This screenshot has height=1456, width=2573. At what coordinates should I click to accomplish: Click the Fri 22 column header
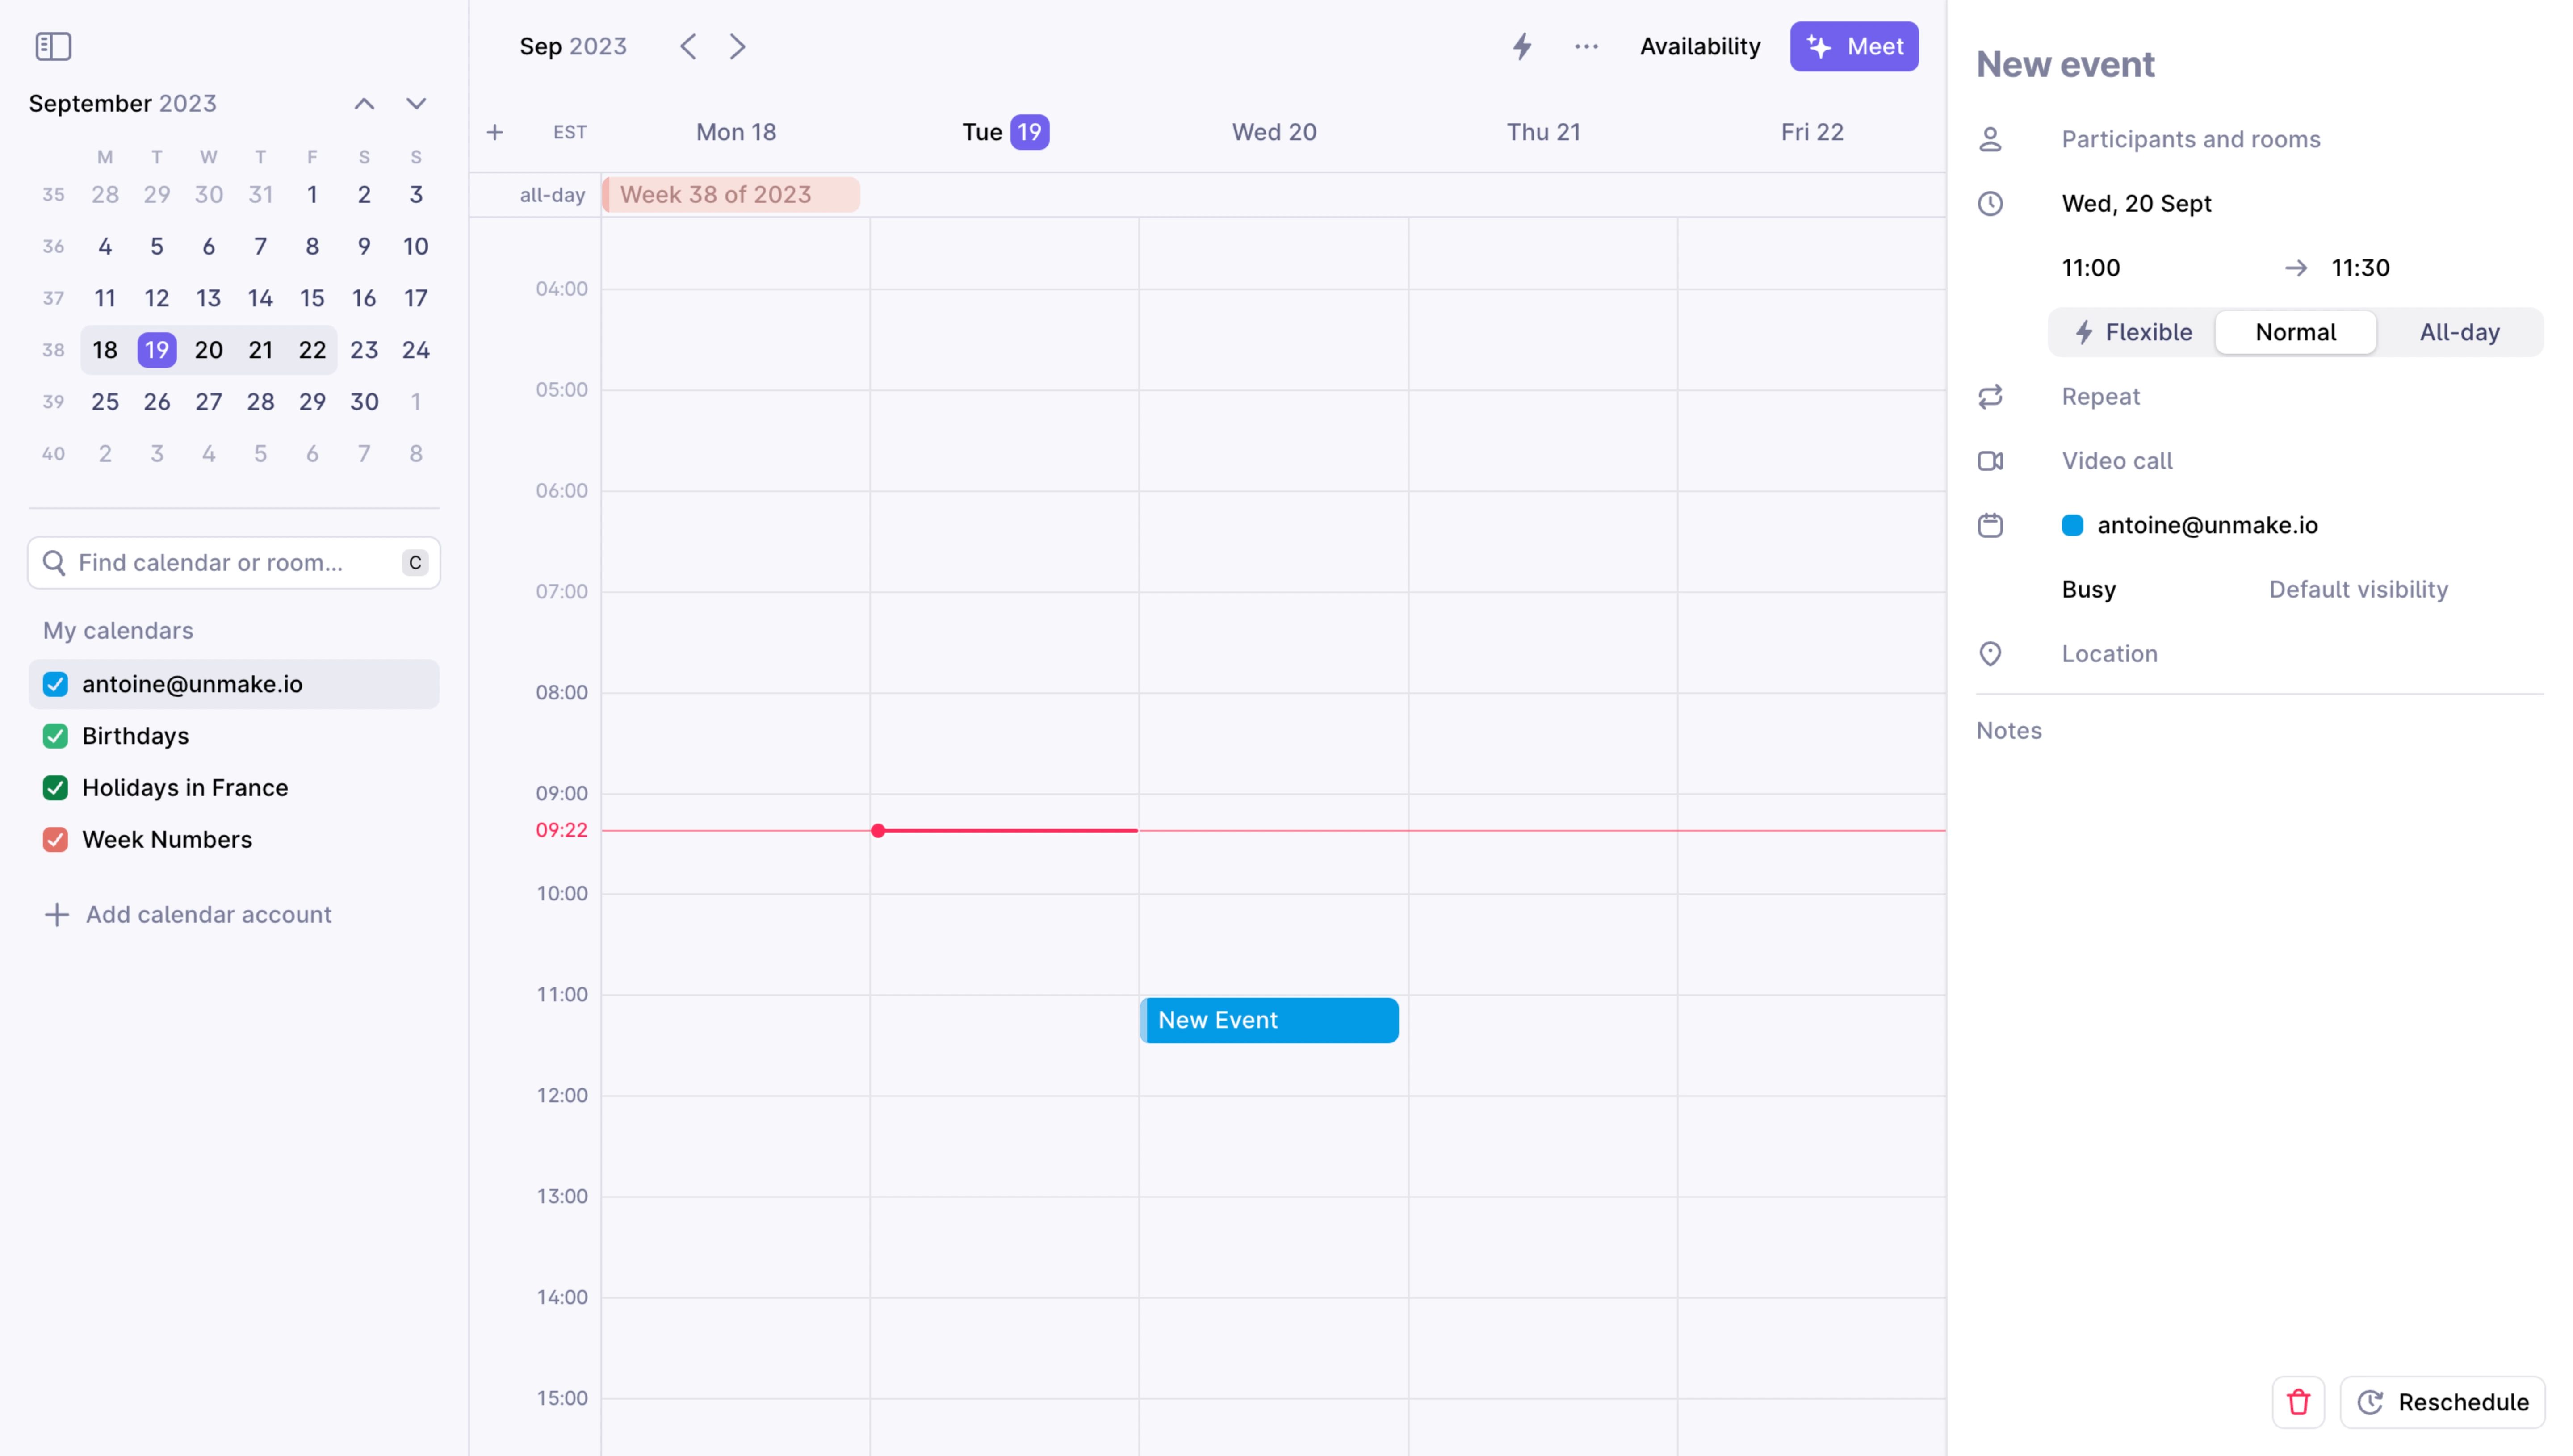[1812, 132]
